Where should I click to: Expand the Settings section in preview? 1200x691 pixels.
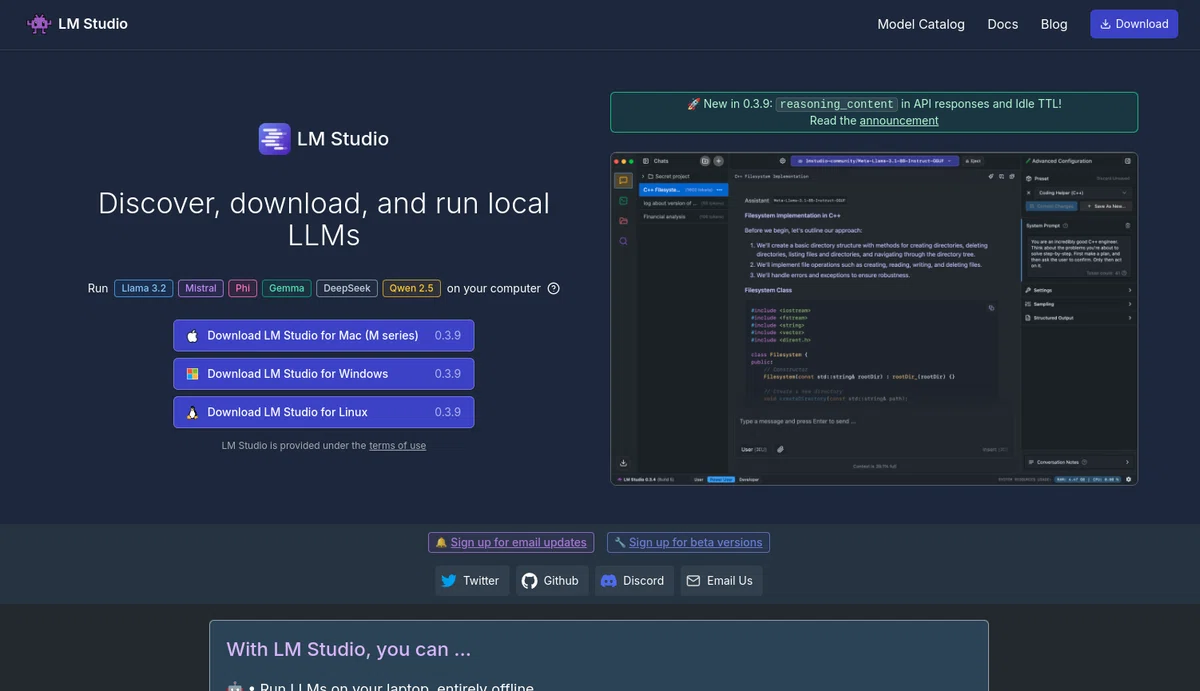click(1079, 290)
